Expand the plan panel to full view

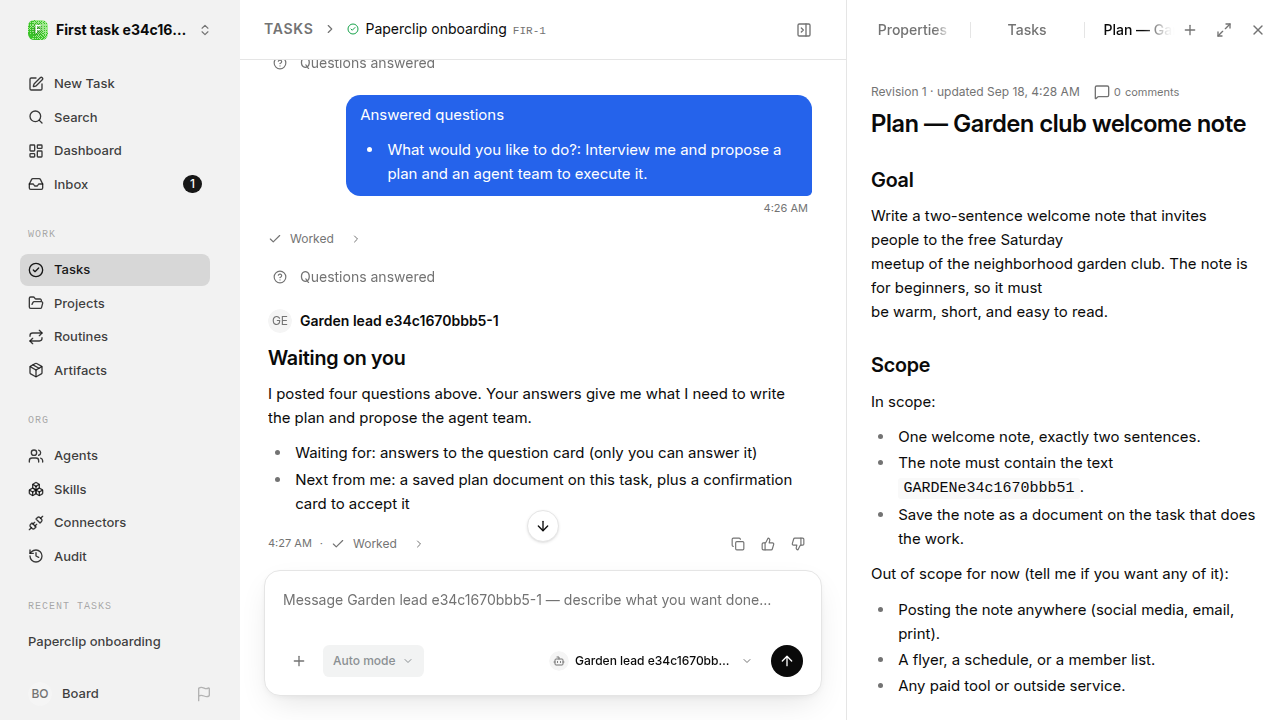click(1224, 30)
